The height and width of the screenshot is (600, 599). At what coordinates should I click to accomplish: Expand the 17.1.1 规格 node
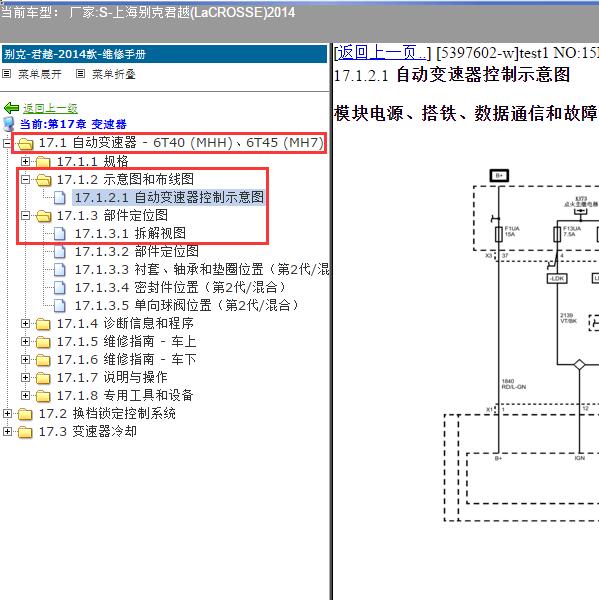(x=25, y=161)
